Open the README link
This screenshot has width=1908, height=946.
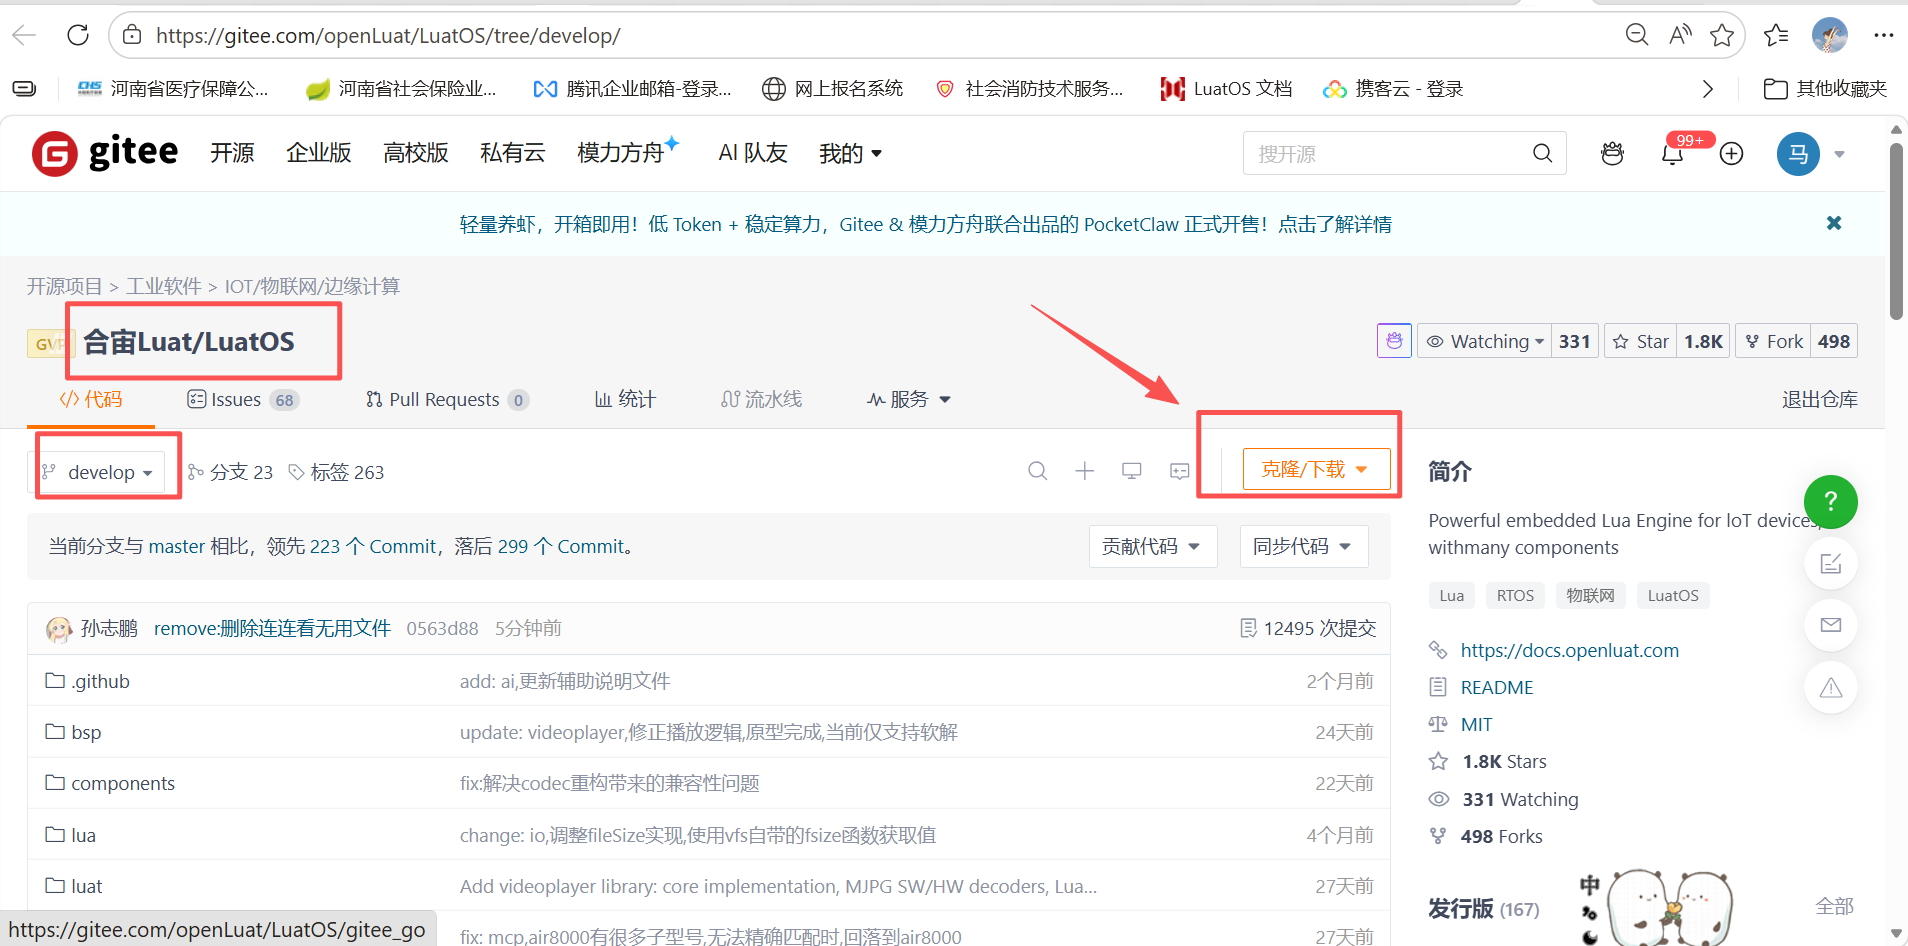(x=1497, y=687)
